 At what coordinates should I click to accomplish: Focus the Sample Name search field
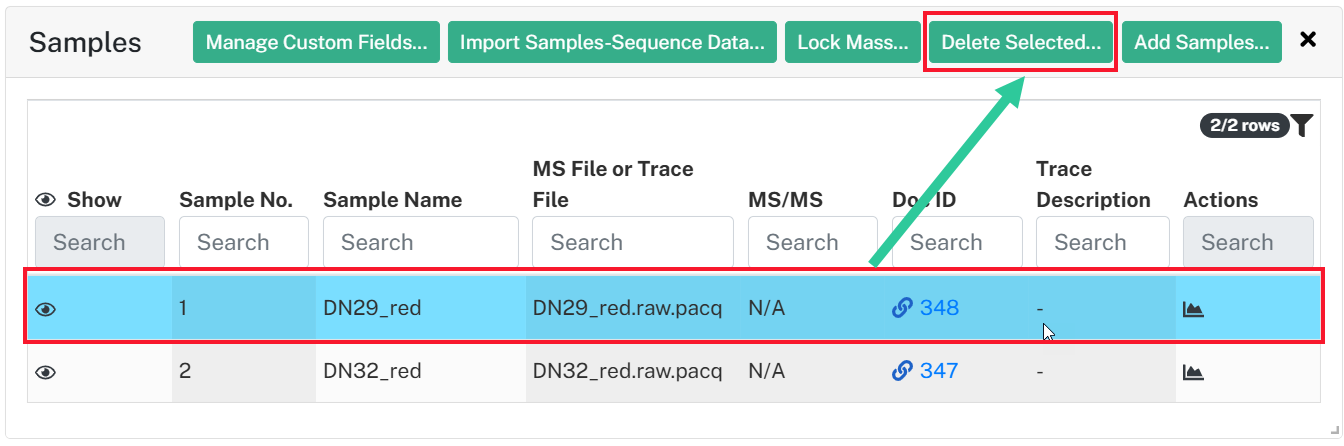click(421, 242)
